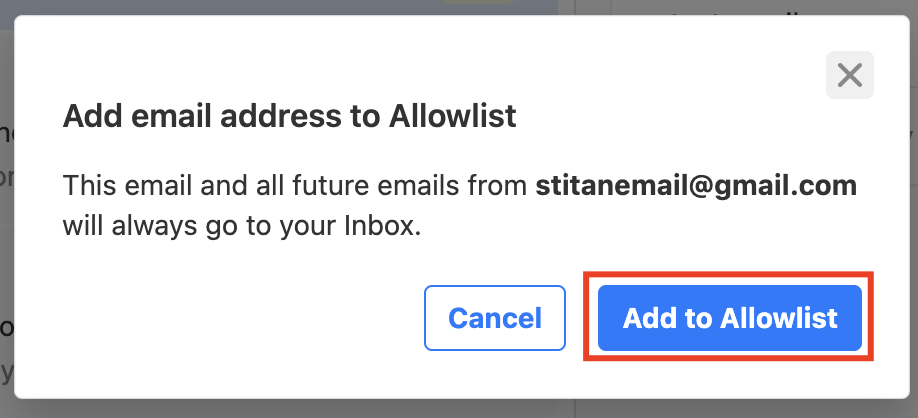Image resolution: width=918 pixels, height=418 pixels.
Task: Exit the popup using its close cross
Action: tap(850, 75)
